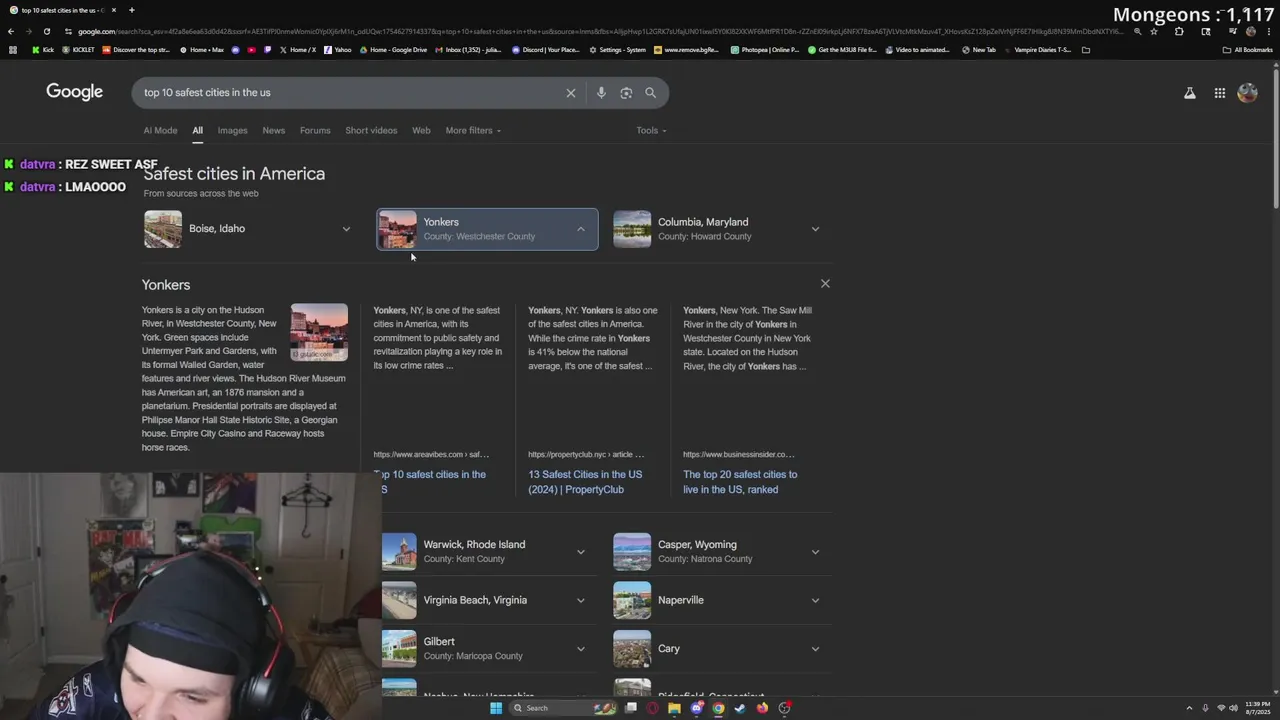Go back in browser history
This screenshot has width=1280, height=720.
coord(11,31)
